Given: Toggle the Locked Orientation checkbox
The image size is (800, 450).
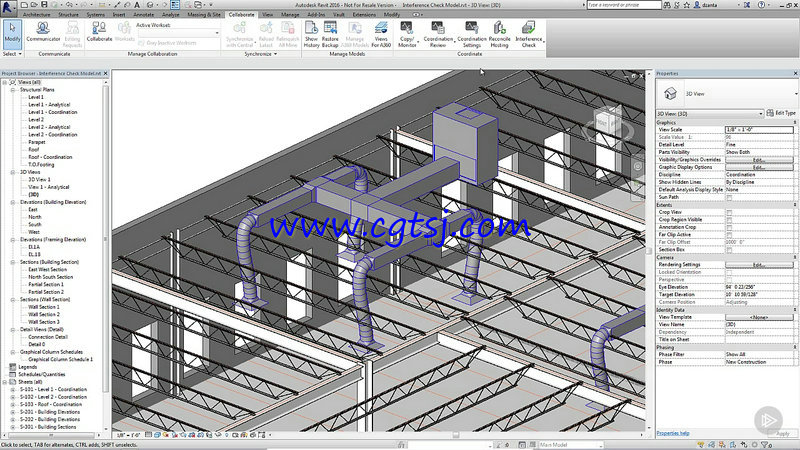Looking at the screenshot, I should (729, 272).
